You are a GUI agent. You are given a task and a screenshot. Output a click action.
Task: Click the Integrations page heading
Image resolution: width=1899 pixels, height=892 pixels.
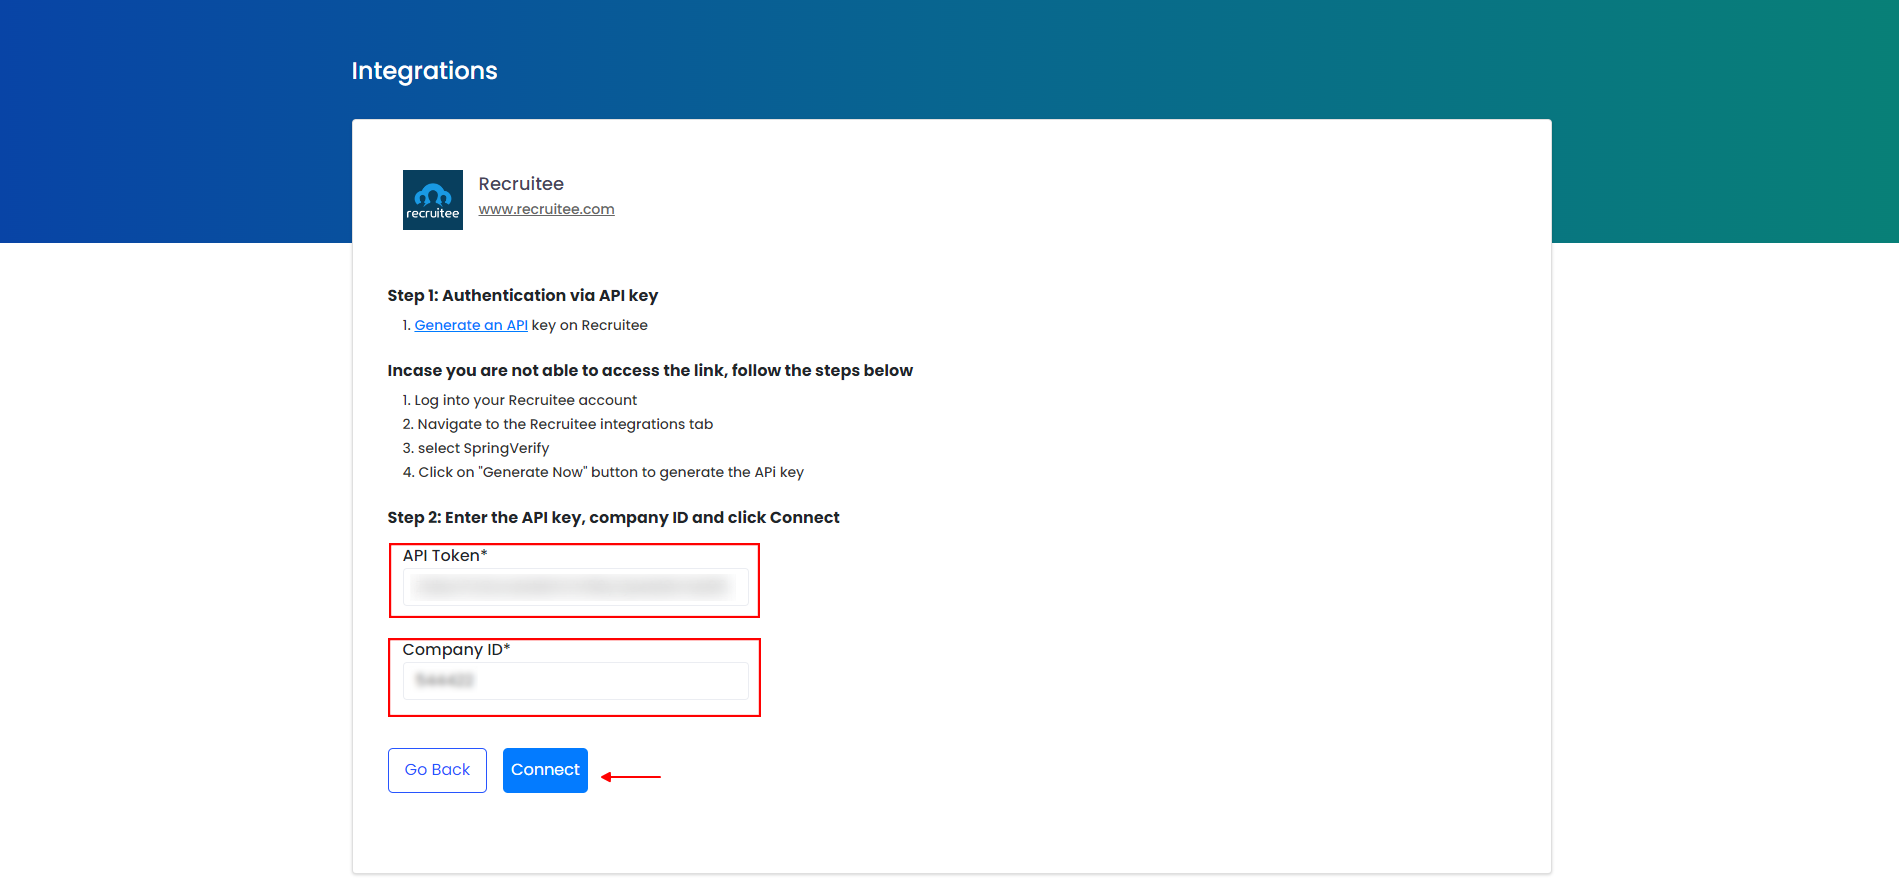tap(424, 71)
